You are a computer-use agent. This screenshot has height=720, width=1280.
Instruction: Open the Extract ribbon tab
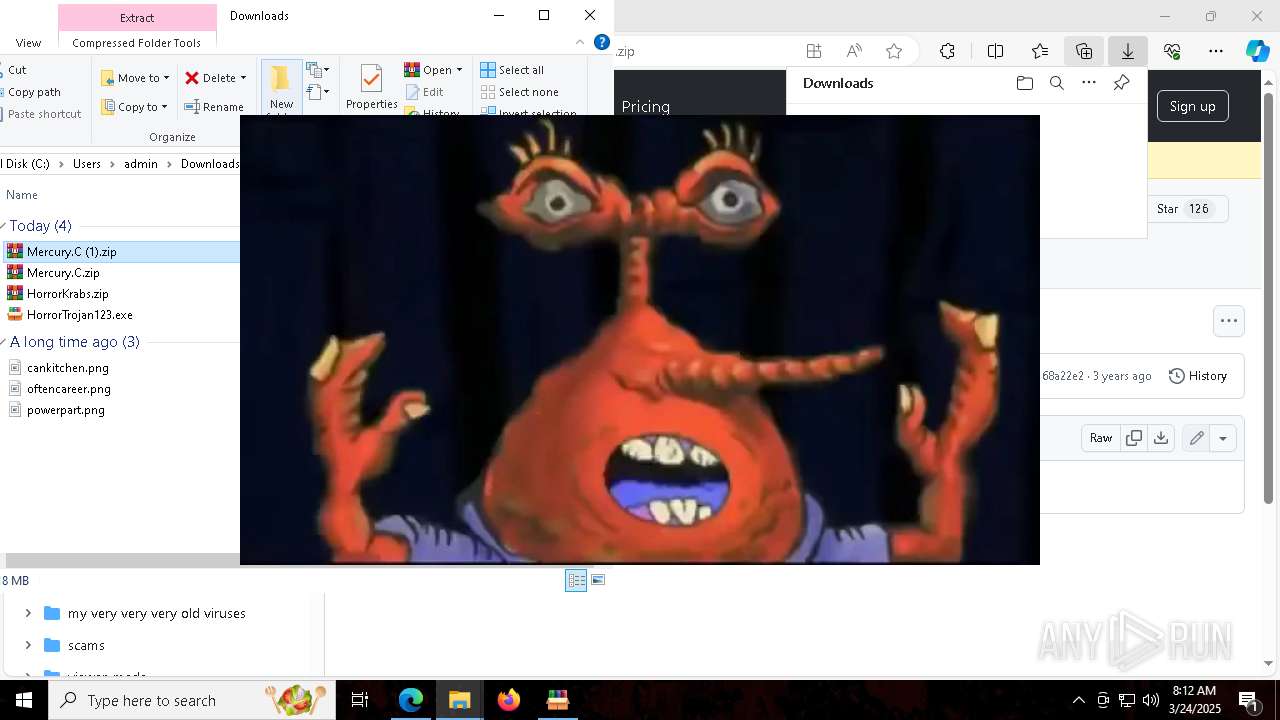click(x=137, y=17)
